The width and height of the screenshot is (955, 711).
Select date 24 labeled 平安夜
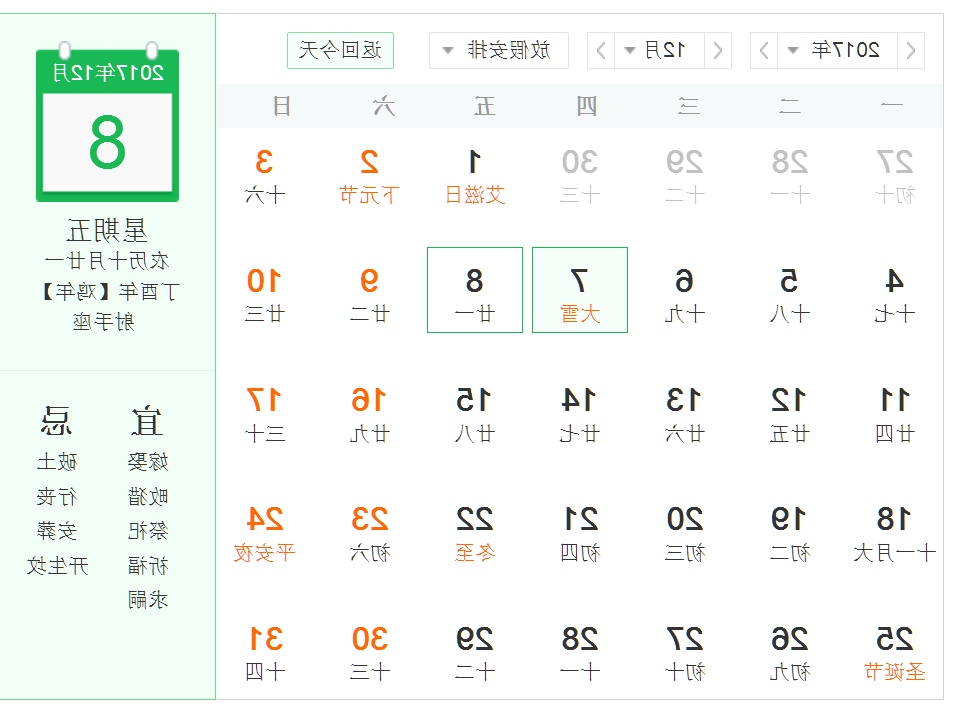click(264, 534)
